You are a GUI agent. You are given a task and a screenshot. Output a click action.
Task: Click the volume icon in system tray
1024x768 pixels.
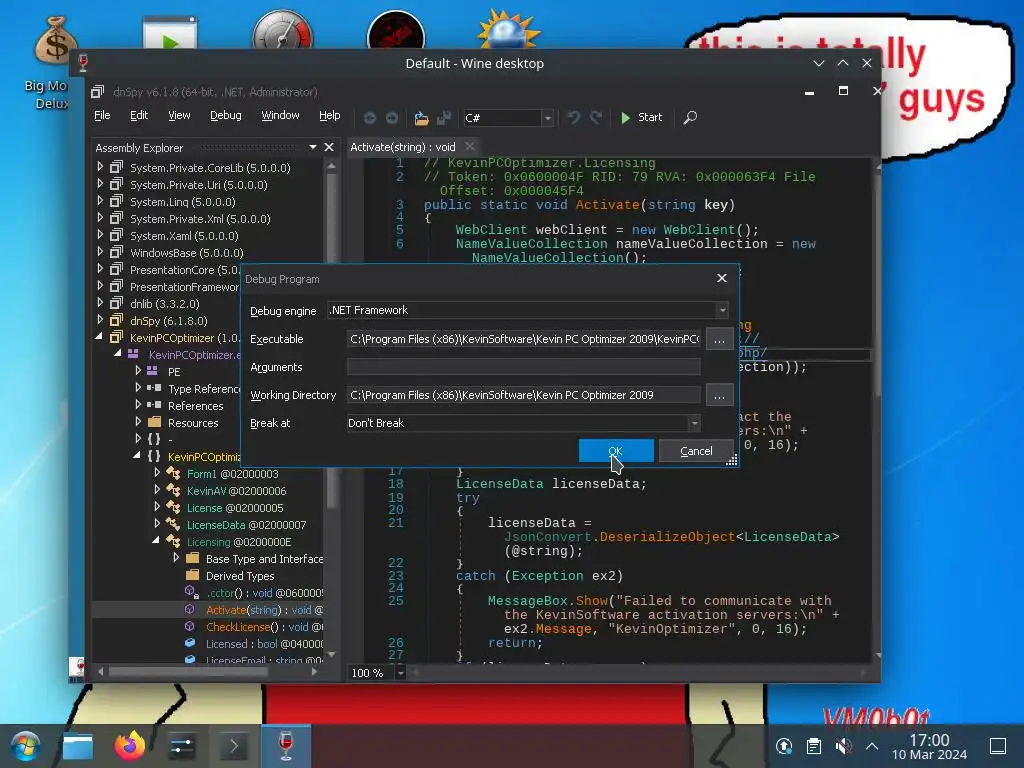843,746
